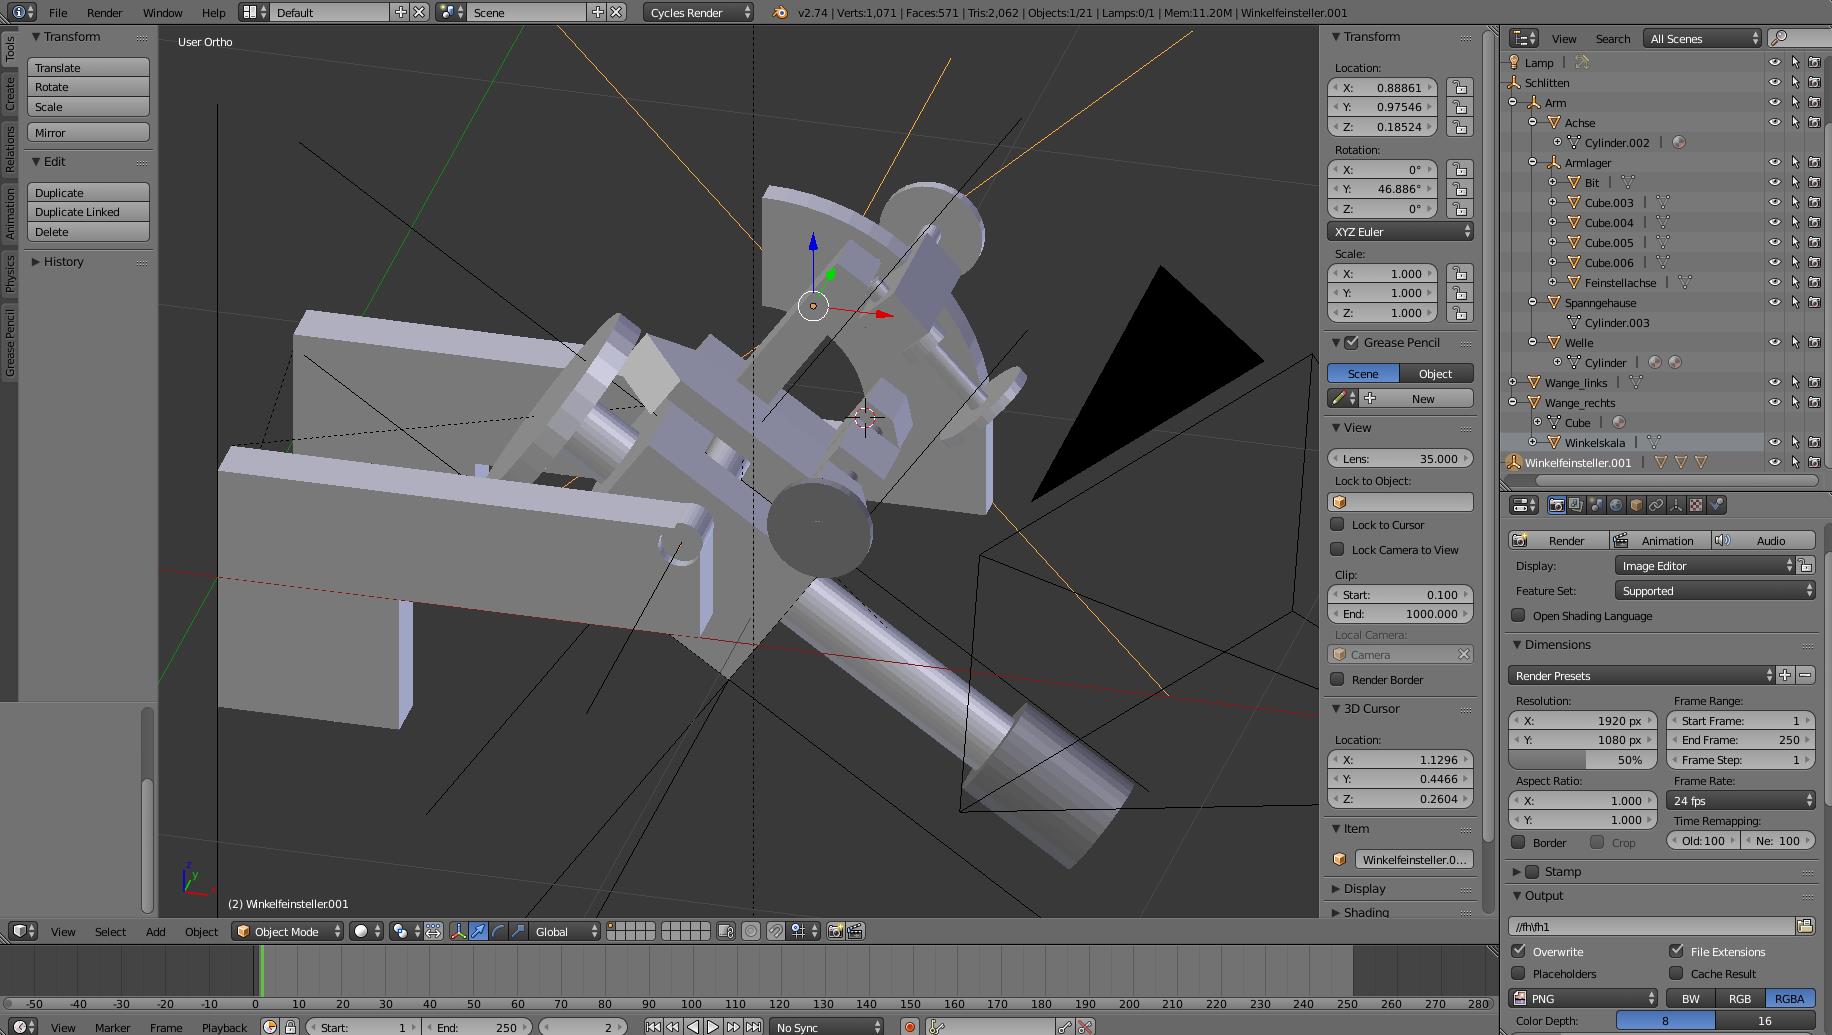Open the XYZ Euler rotation mode dropdown
The image size is (1832, 1035).
point(1401,231)
